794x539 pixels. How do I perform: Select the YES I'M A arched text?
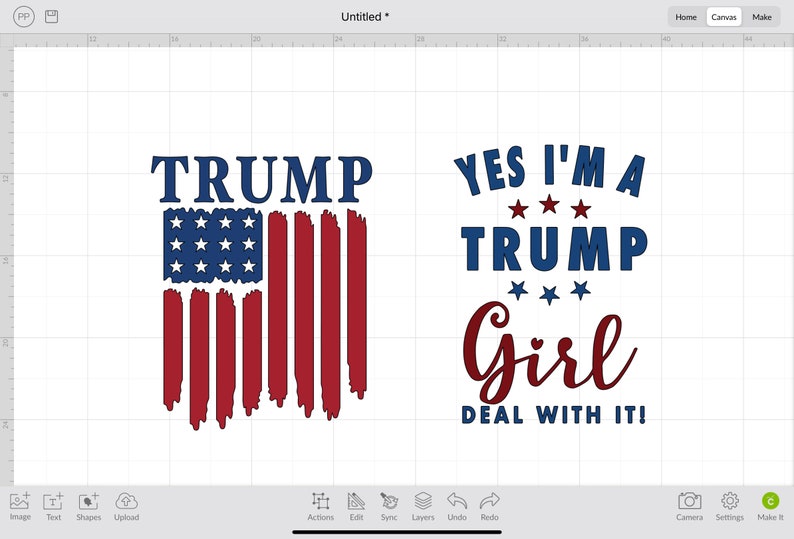[549, 170]
